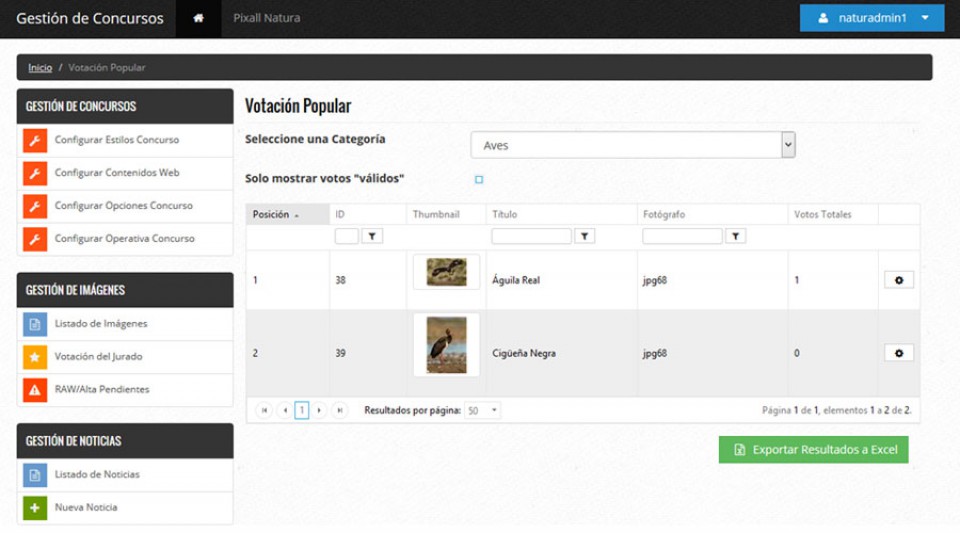
Task: Click the Título column filter icon
Action: 585,236
